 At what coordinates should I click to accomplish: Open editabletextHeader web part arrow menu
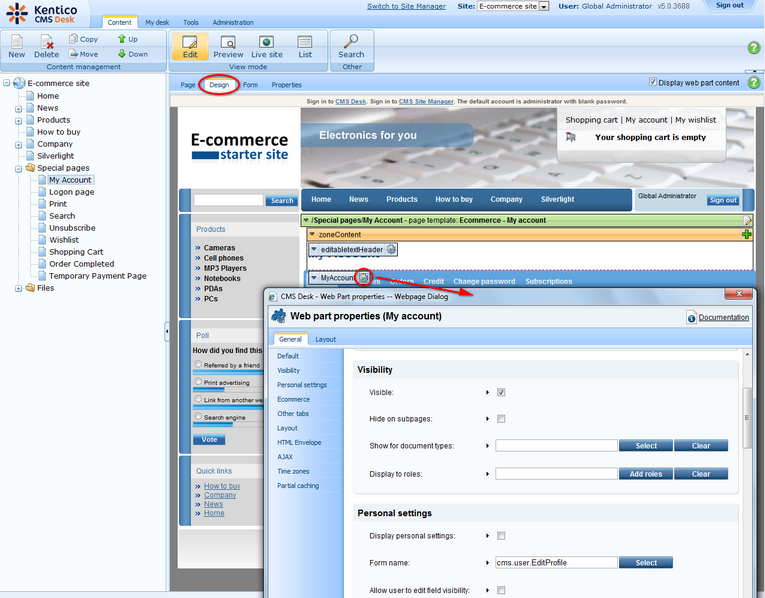pos(314,249)
